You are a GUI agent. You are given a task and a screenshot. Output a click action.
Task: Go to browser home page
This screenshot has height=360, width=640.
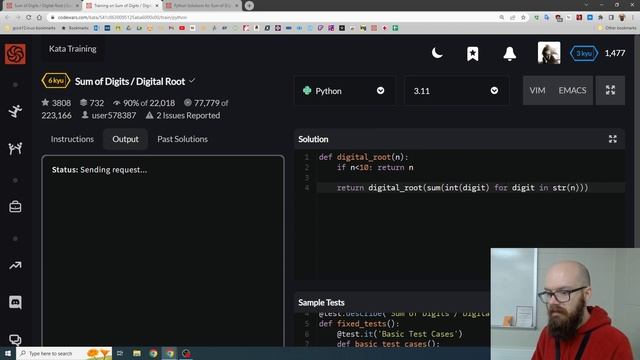[39, 18]
